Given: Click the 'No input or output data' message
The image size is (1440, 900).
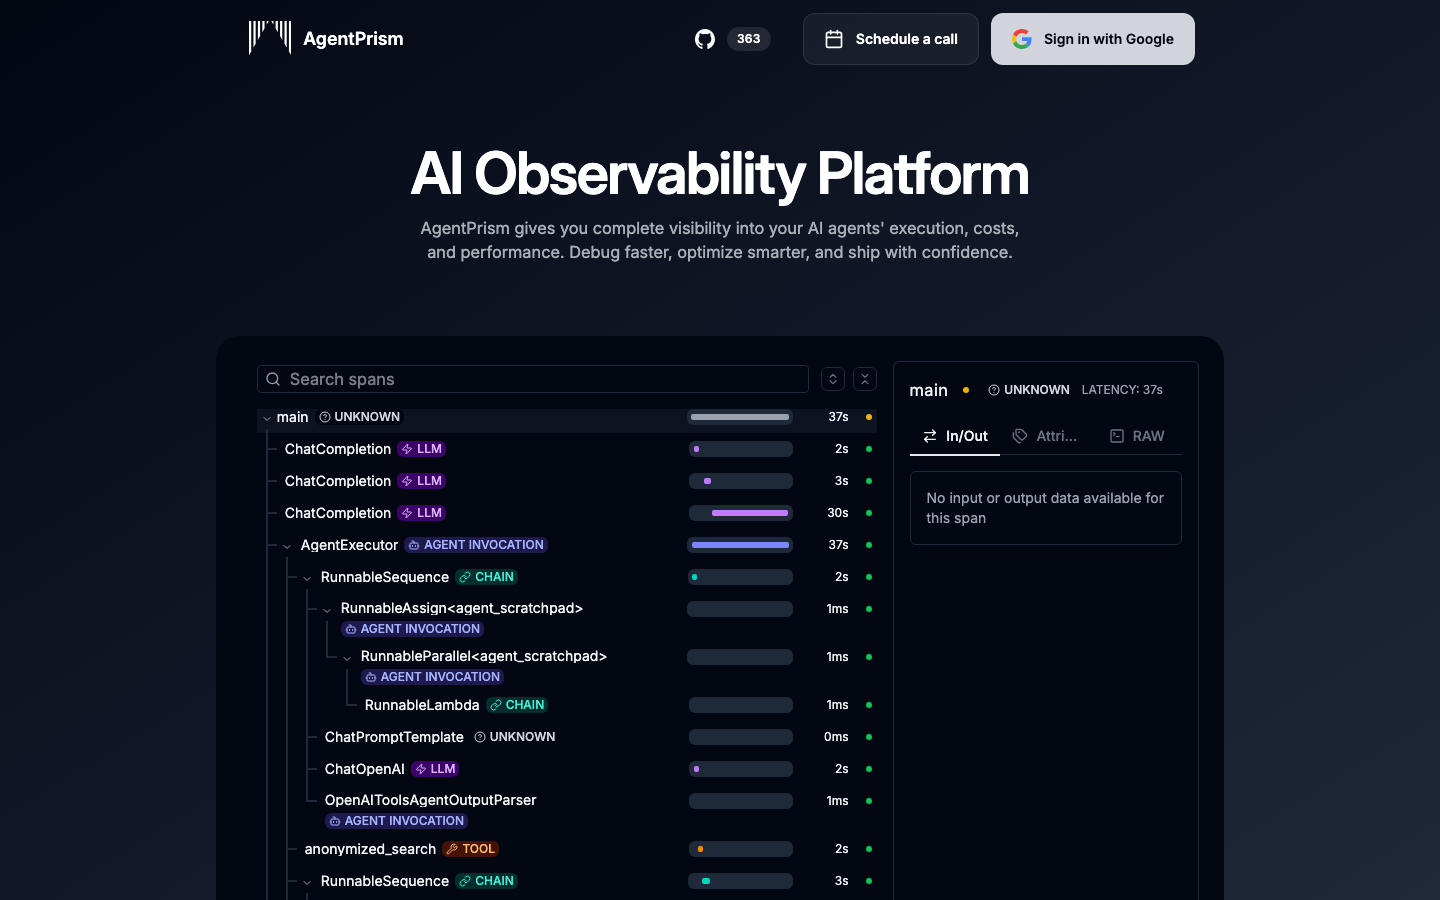Looking at the screenshot, I should point(1045,508).
